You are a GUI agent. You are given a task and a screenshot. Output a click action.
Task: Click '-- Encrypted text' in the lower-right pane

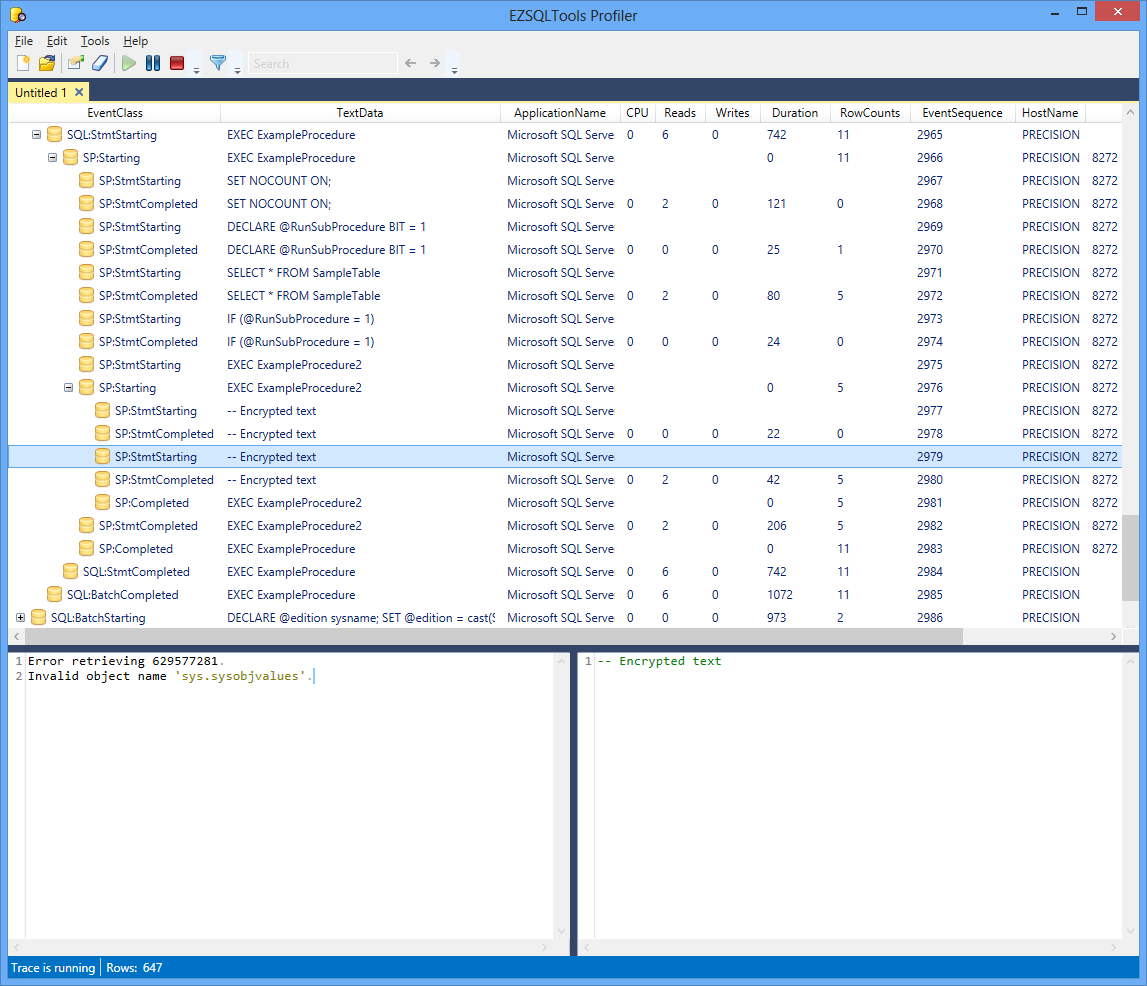point(659,661)
